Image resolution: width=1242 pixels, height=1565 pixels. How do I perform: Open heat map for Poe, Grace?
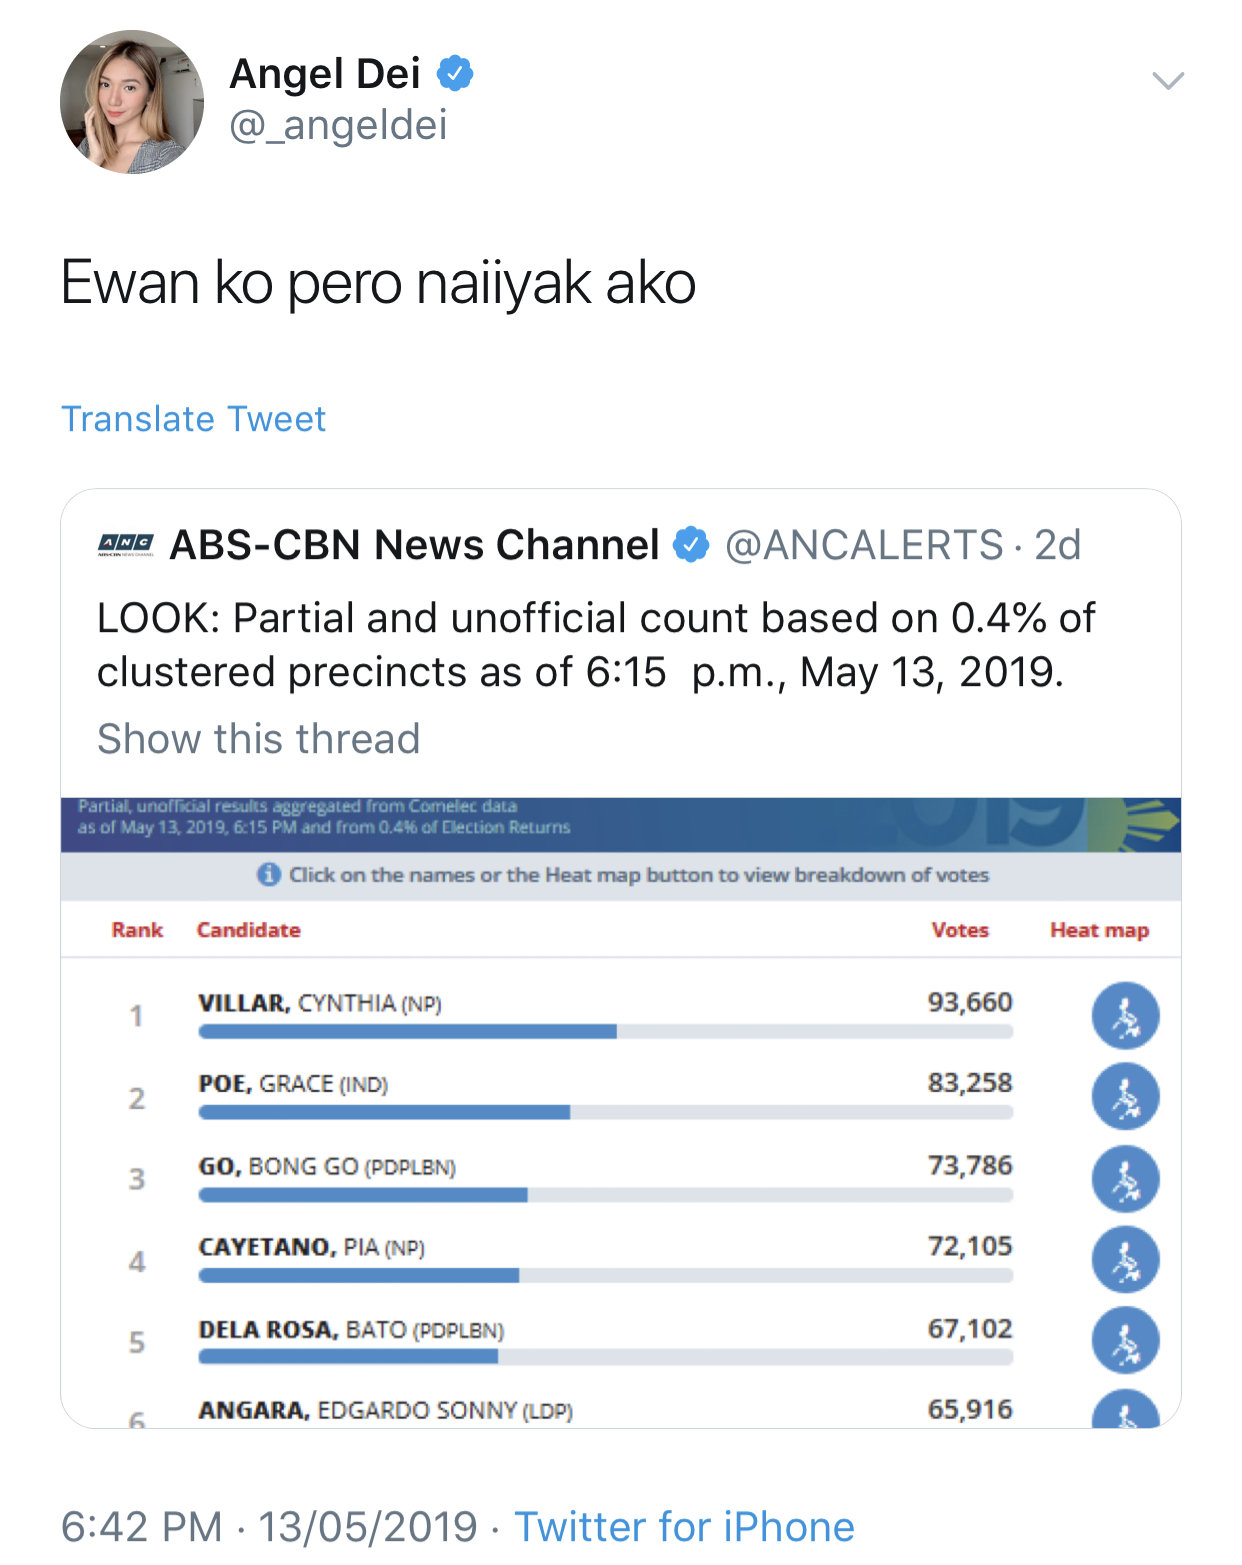(x=1125, y=1097)
